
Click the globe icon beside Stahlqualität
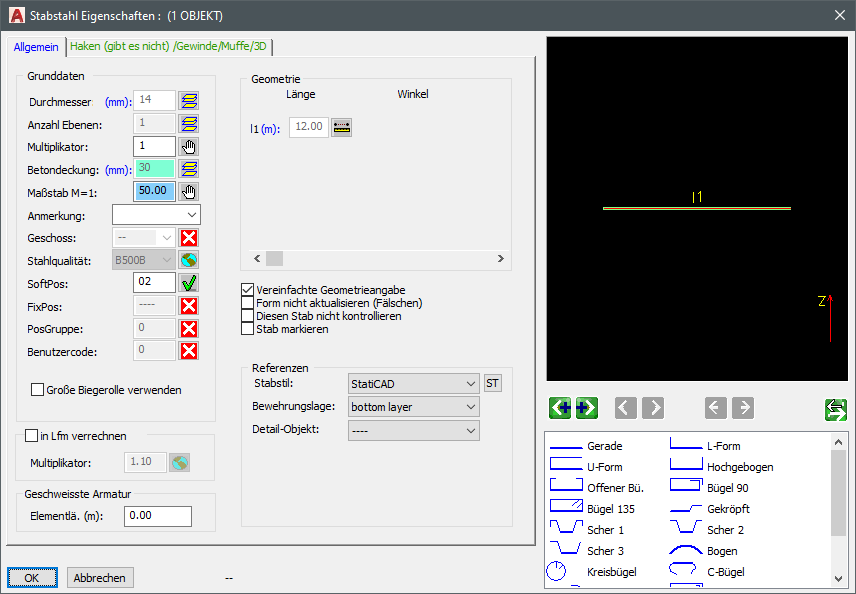click(x=189, y=260)
